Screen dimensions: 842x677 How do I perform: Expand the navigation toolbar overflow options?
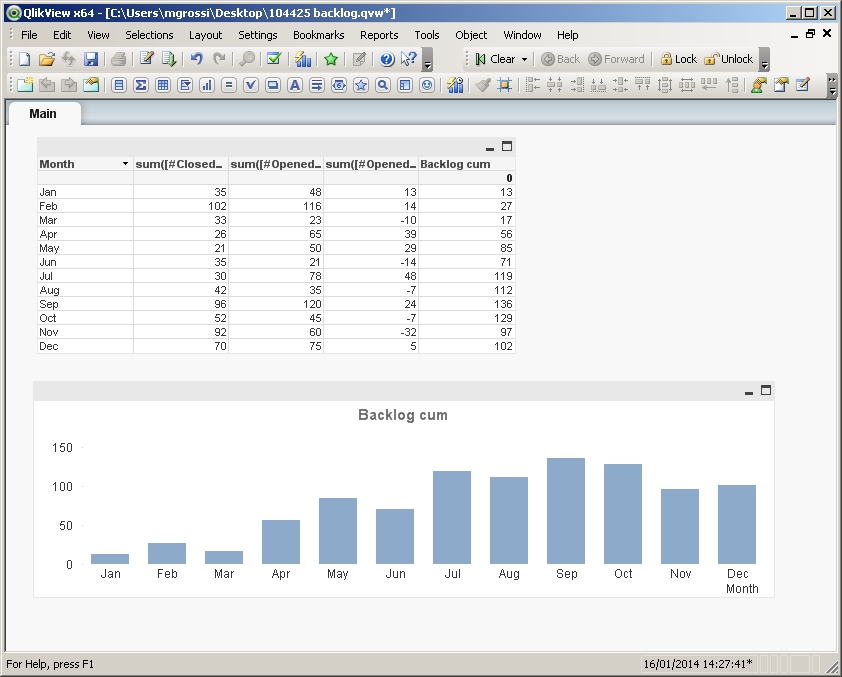pos(765,62)
